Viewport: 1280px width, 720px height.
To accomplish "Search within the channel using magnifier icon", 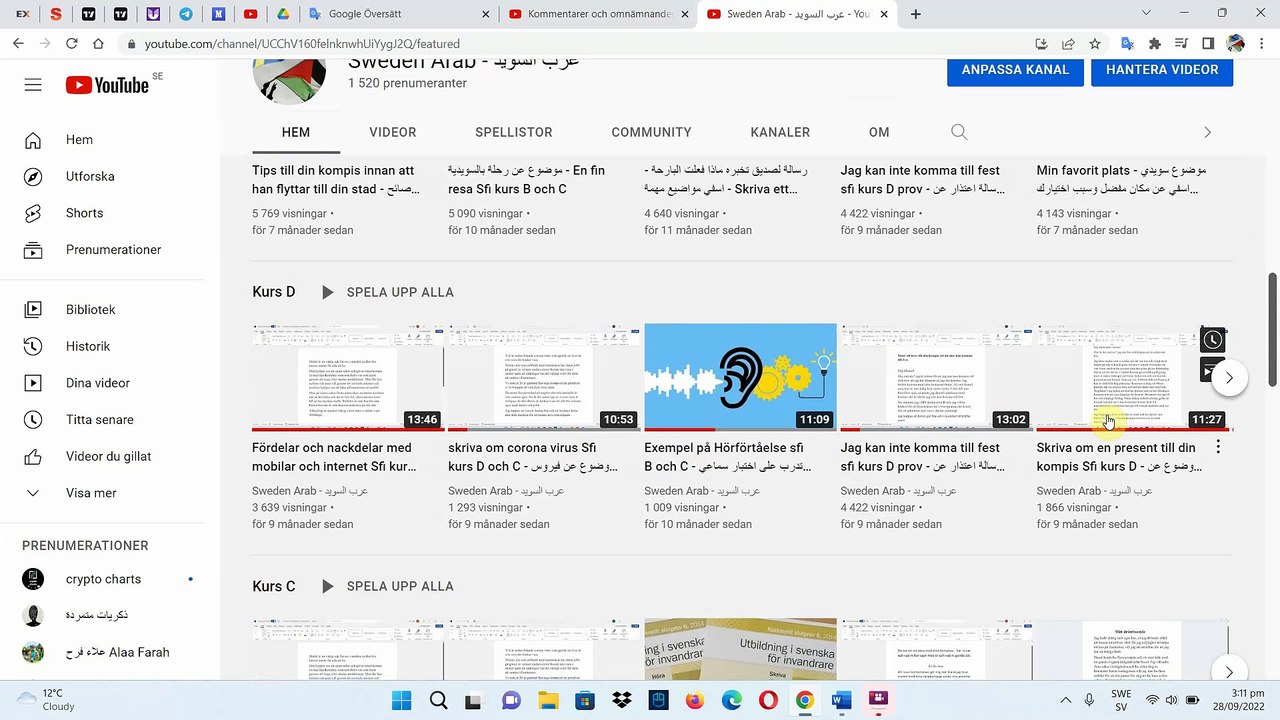I will click(959, 132).
